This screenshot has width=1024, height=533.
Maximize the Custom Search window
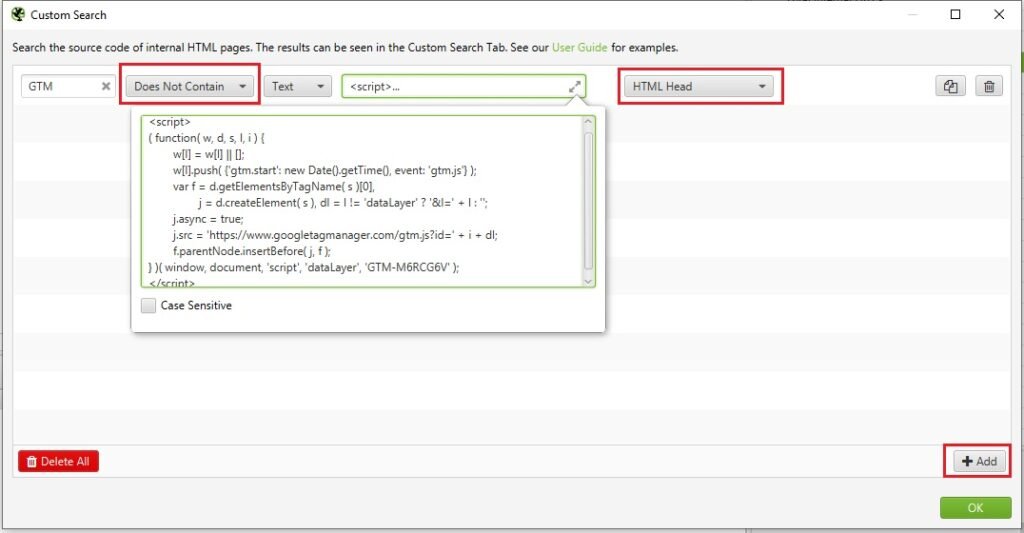click(x=955, y=15)
